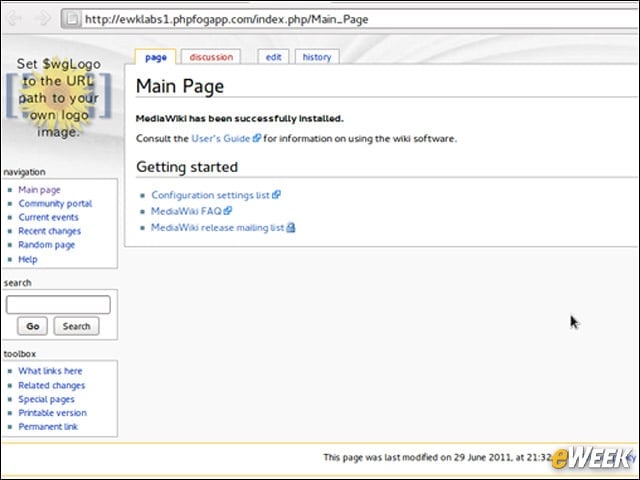Select the page tab
Screen dimensions: 640x480
pyautogui.click(x=156, y=57)
